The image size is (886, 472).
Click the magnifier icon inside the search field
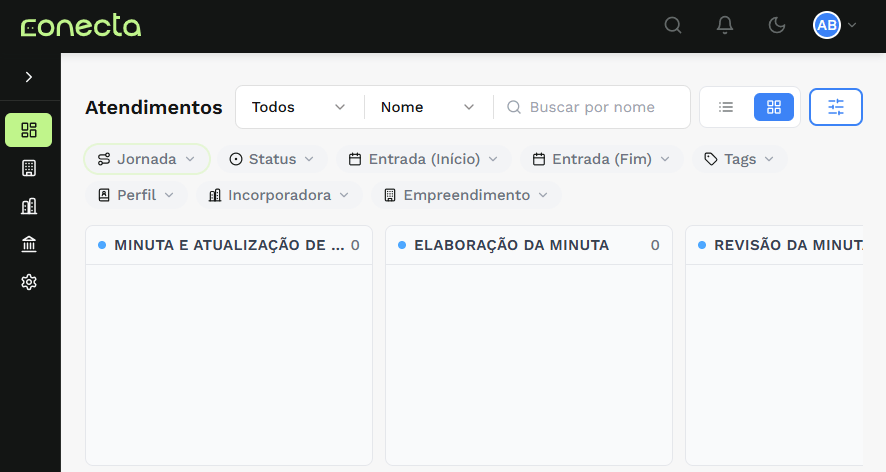(x=514, y=107)
